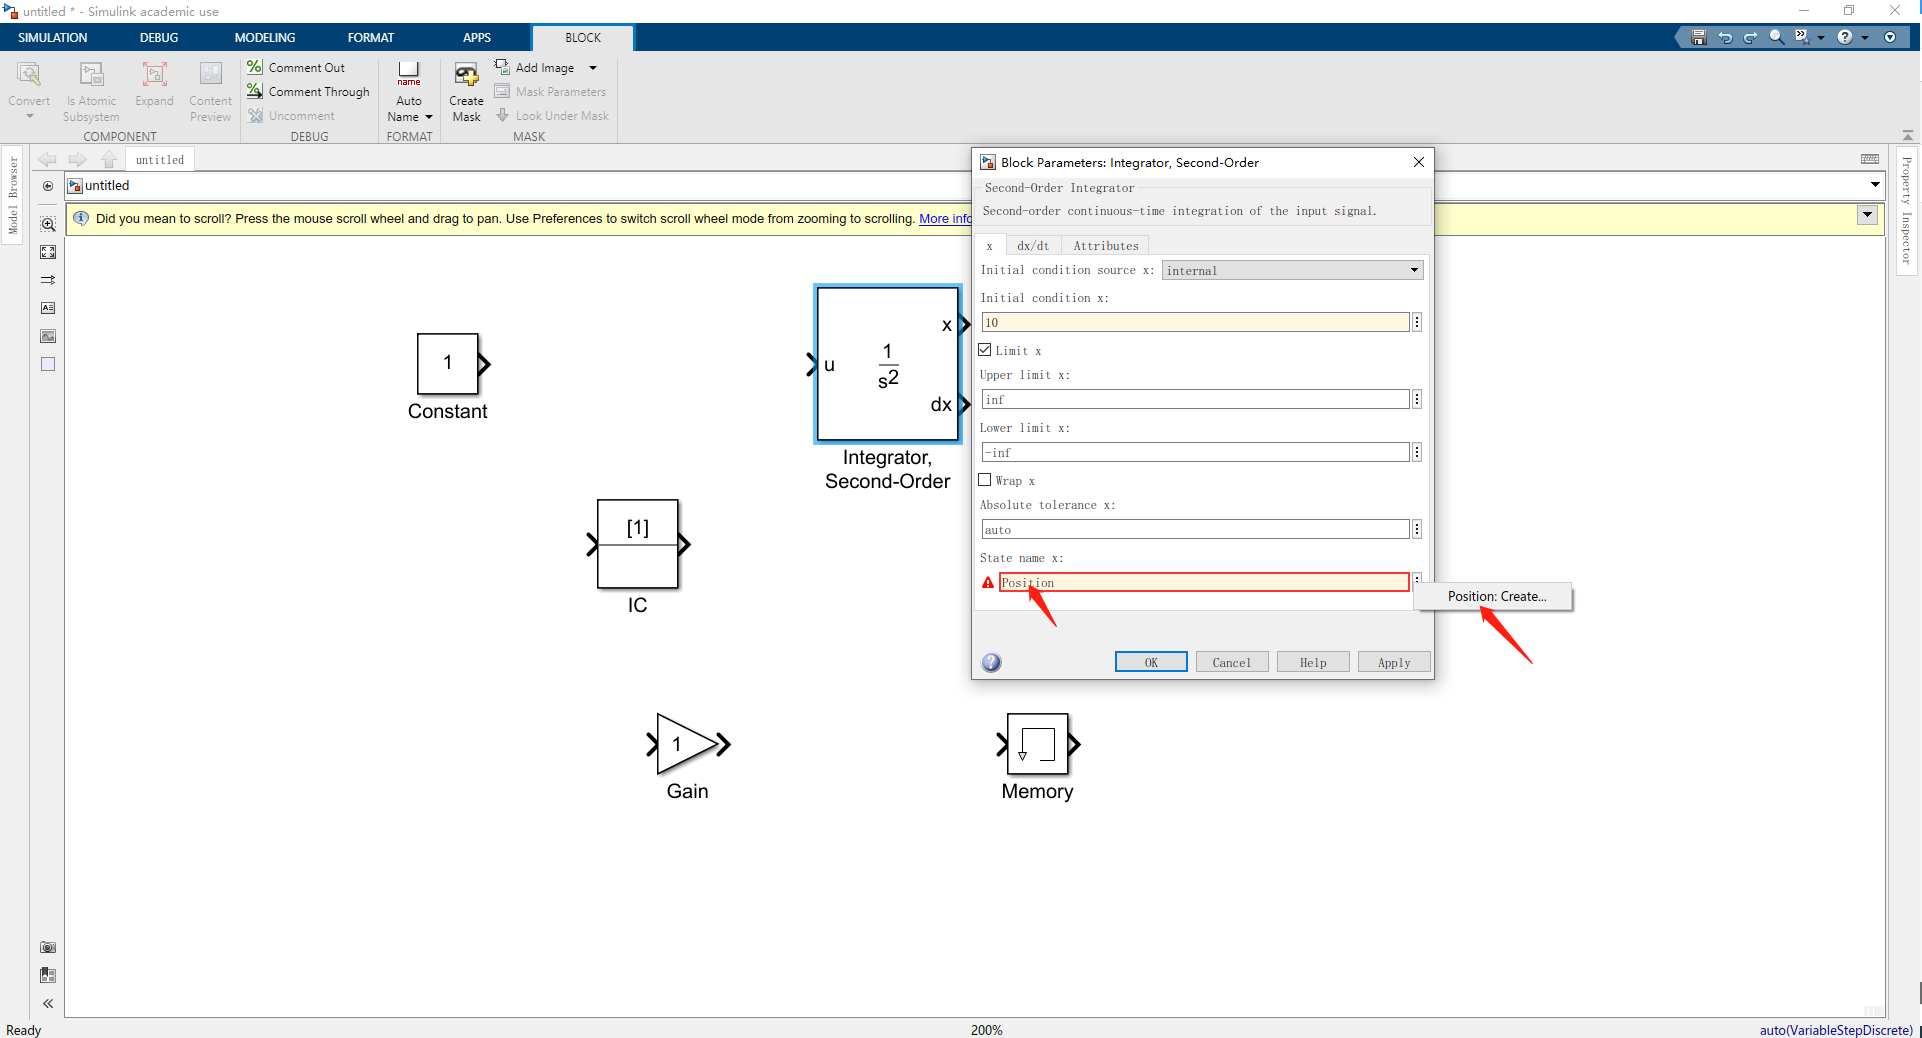The image size is (1922, 1038).
Task: Click the Auto Name icon
Action: pos(409,73)
